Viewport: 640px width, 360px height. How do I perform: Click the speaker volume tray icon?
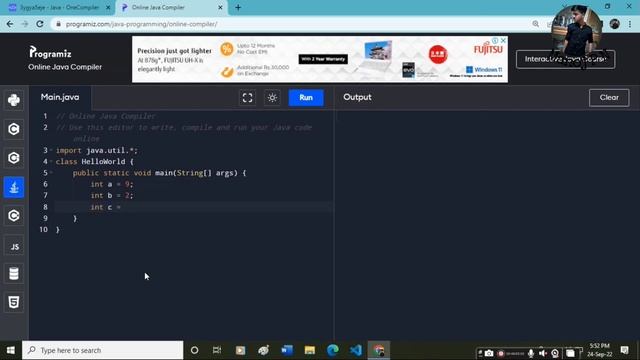(543, 353)
